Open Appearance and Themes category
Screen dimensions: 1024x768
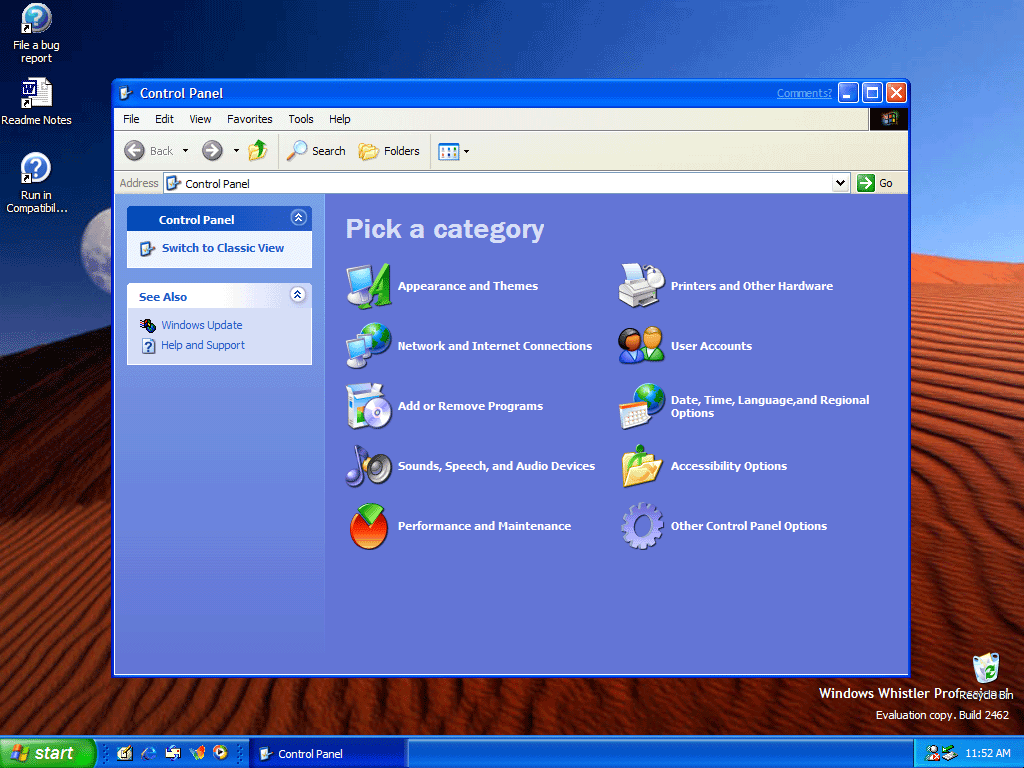click(x=467, y=285)
